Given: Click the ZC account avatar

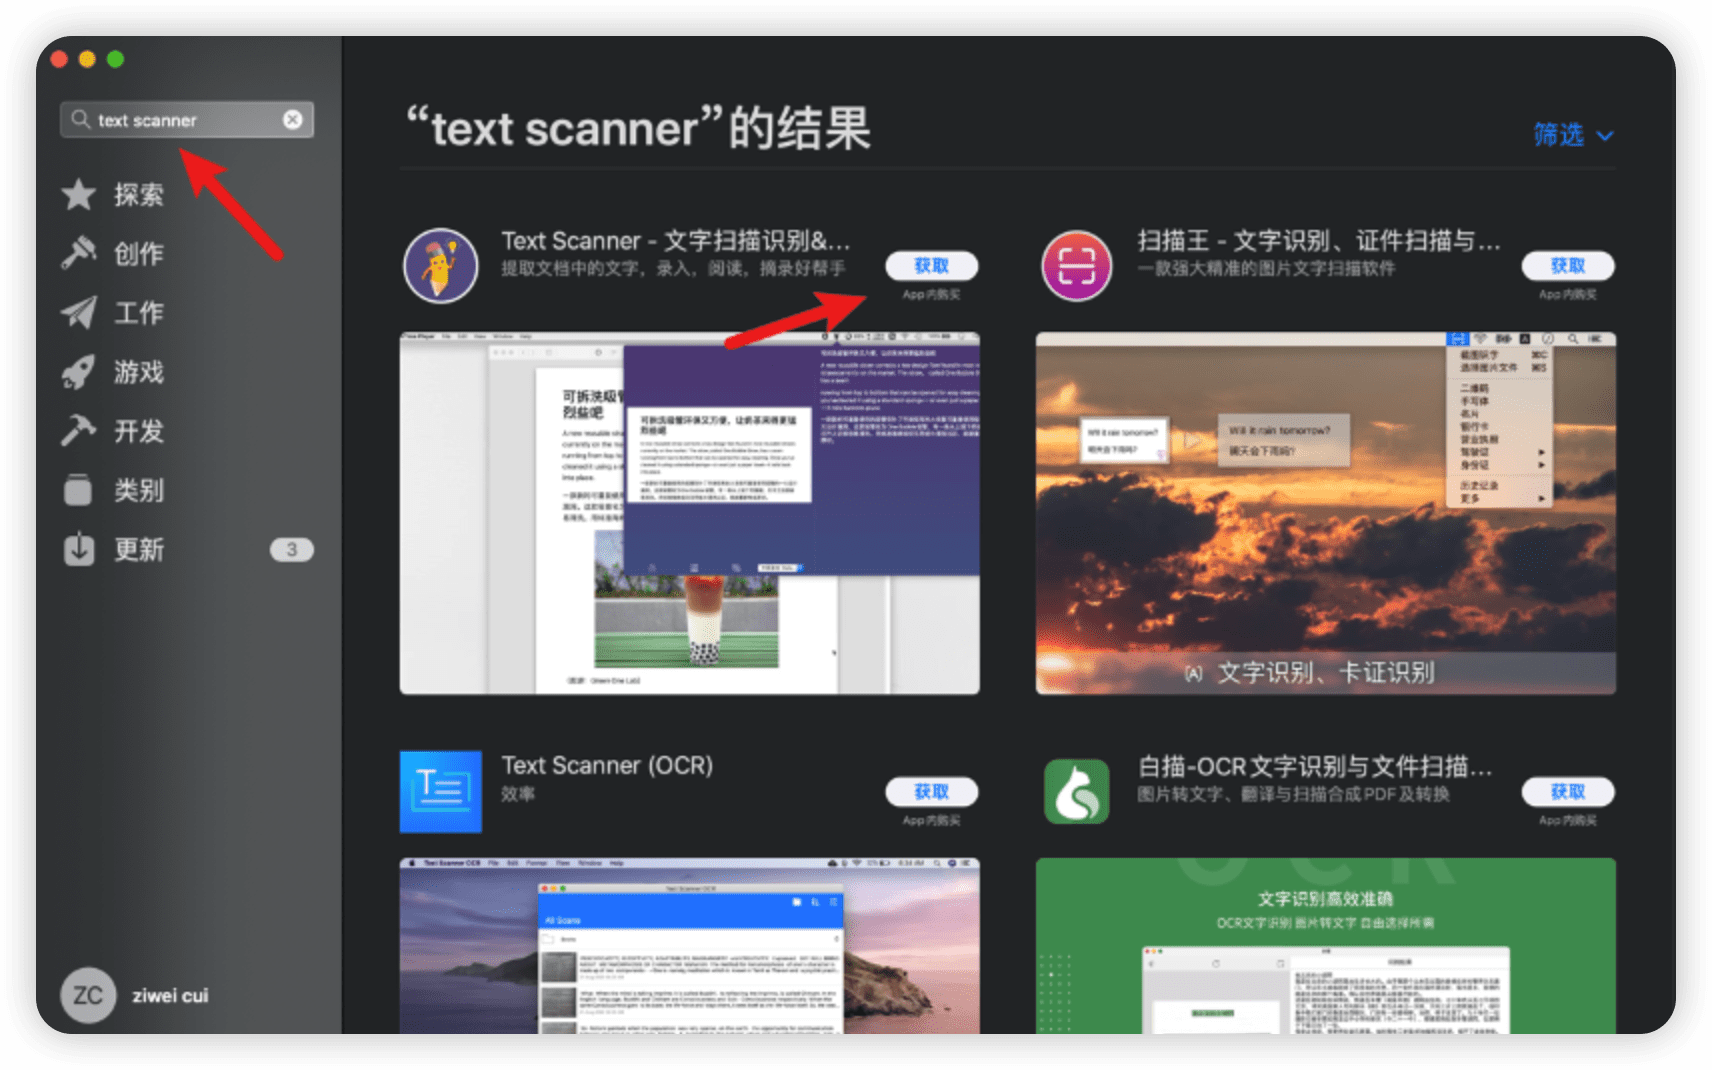Looking at the screenshot, I should coord(88,995).
